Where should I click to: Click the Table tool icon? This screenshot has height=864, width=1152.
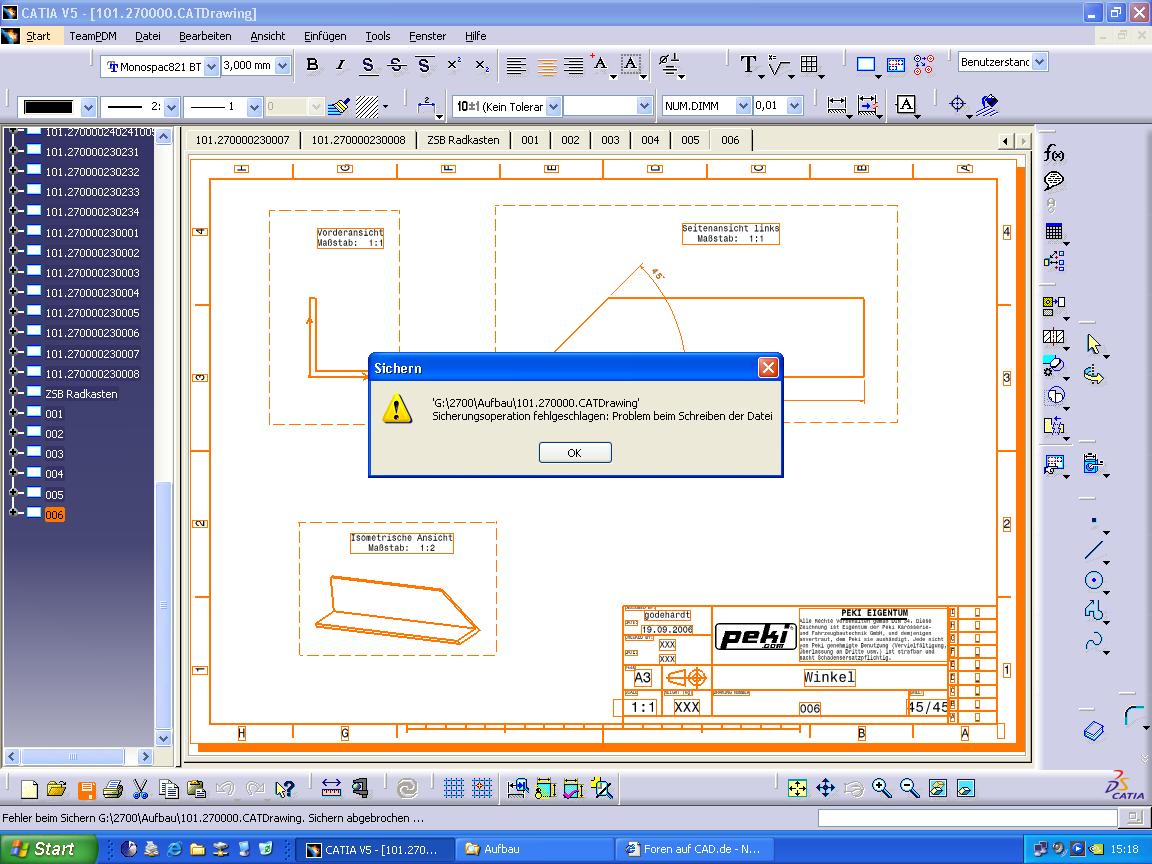pyautogui.click(x=809, y=65)
